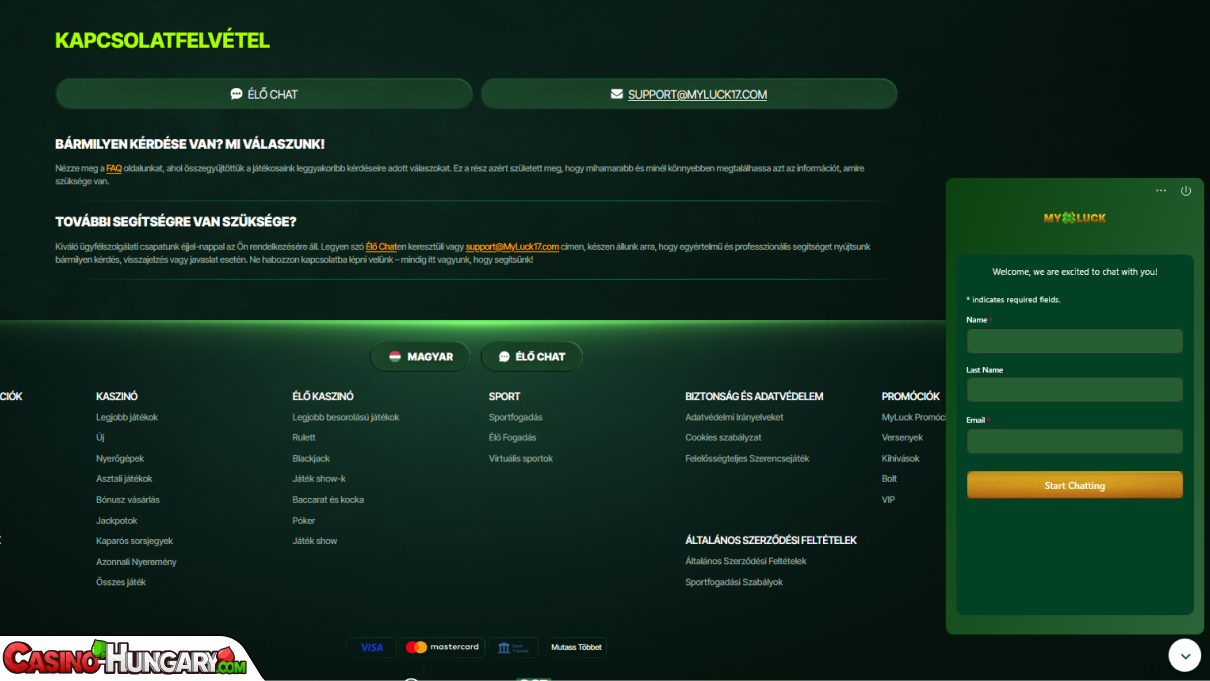The height and width of the screenshot is (681, 1210).
Task: Click the wide Élő Chat button under Kapcsolatfelvétel
Action: tap(264, 94)
